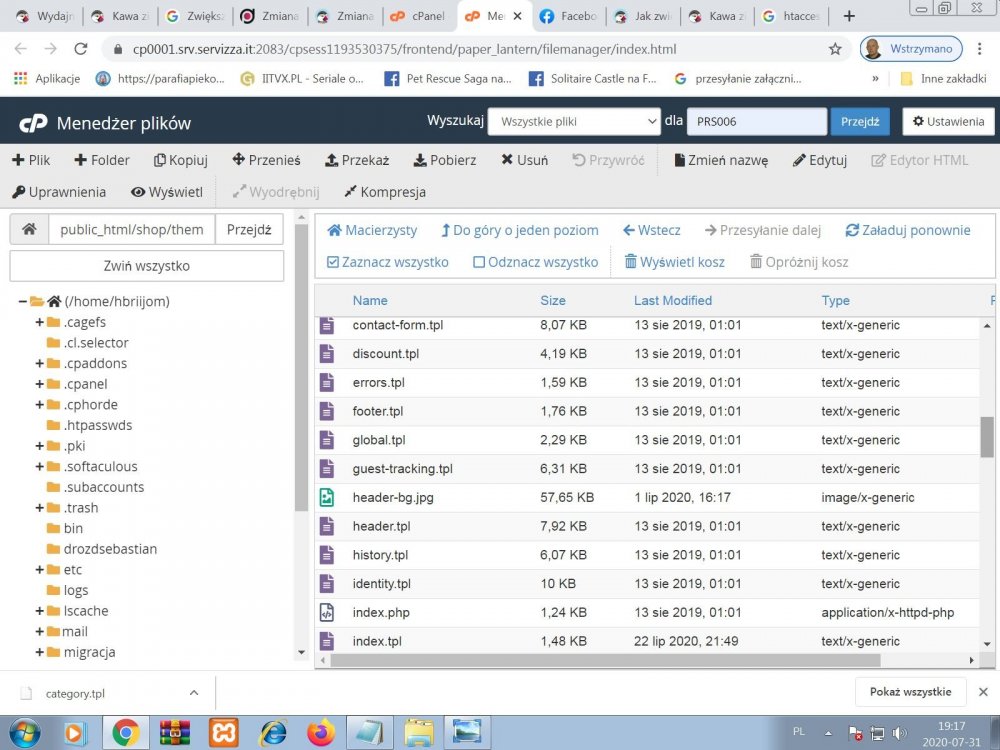The height and width of the screenshot is (750, 1000).
Task: Select all files with Zaznacz wszystko
Action: [388, 262]
